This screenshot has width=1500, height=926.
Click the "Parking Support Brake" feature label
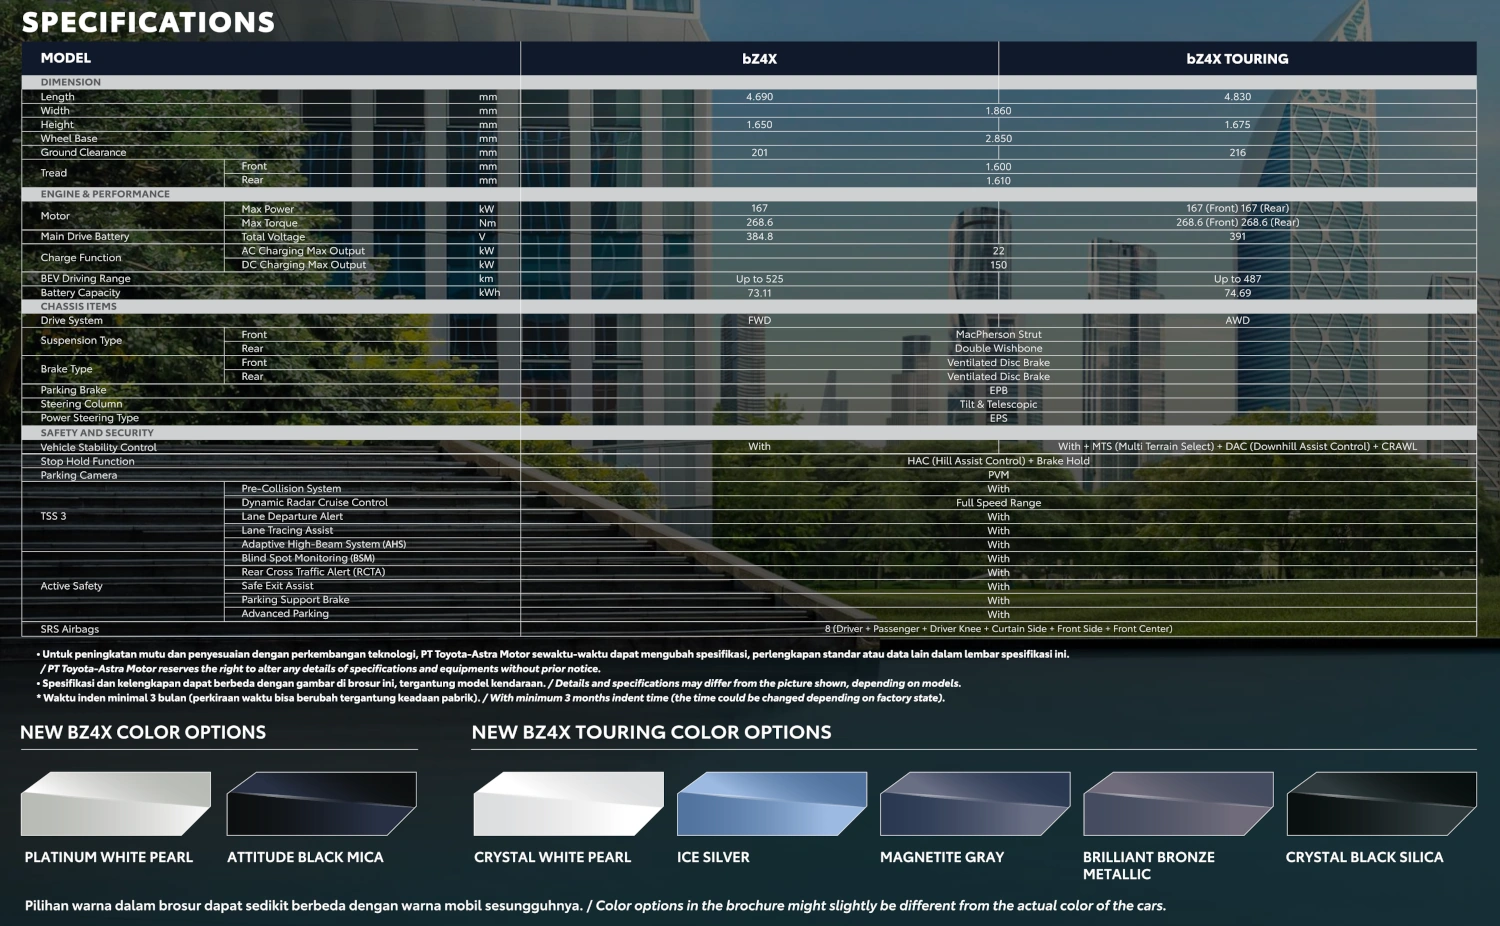(295, 600)
